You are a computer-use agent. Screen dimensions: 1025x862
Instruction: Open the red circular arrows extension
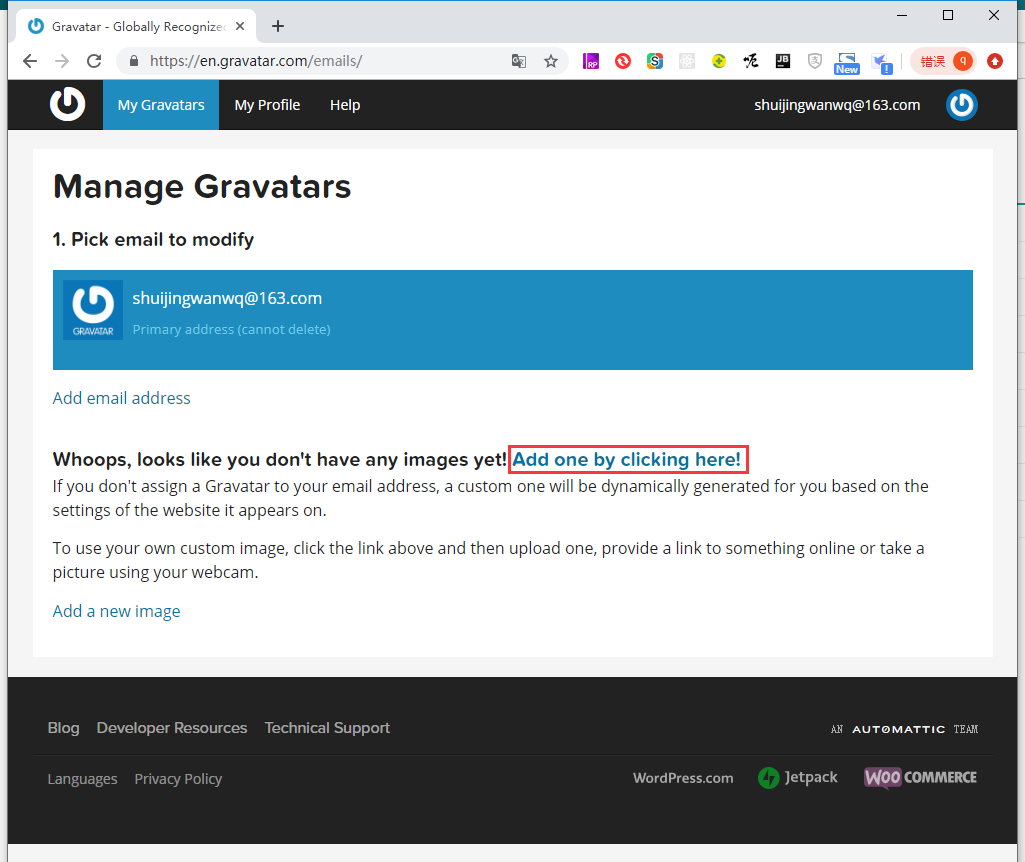(x=623, y=61)
